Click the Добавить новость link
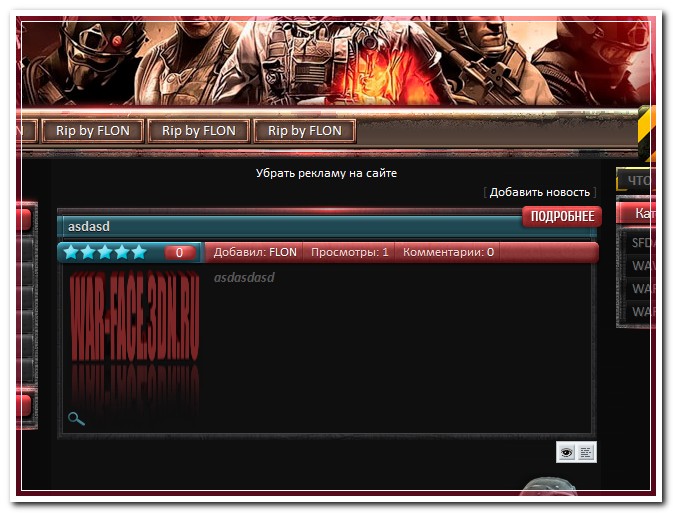The width and height of the screenshot is (673, 513). click(x=539, y=192)
